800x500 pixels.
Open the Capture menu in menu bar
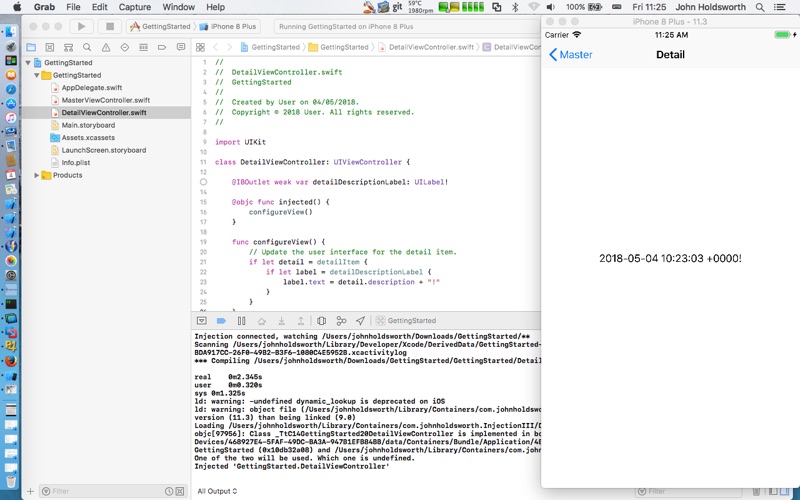pyautogui.click(x=135, y=7)
